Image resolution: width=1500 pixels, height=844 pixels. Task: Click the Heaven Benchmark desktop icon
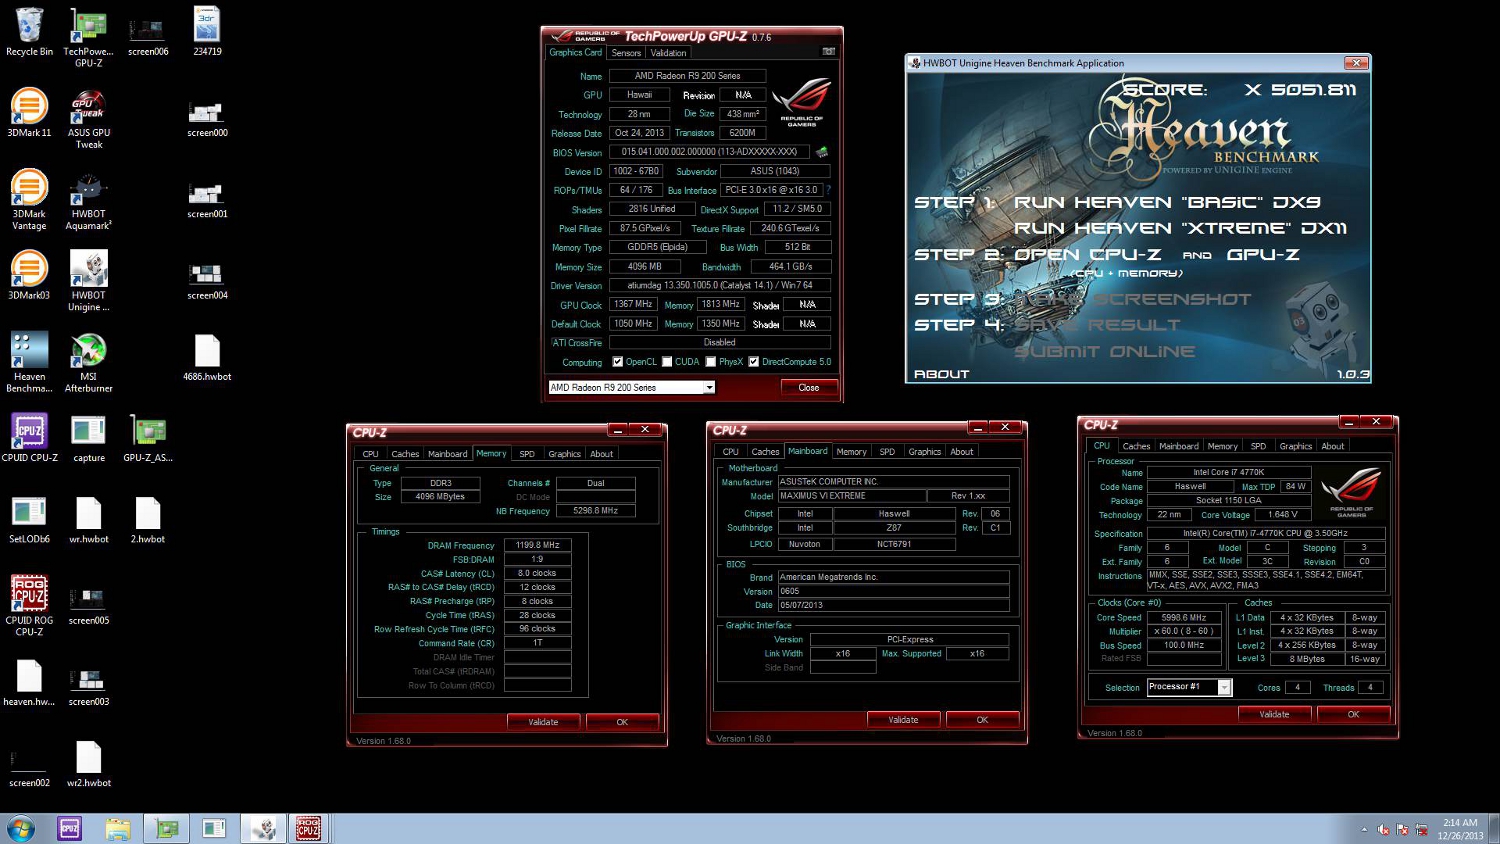29,362
